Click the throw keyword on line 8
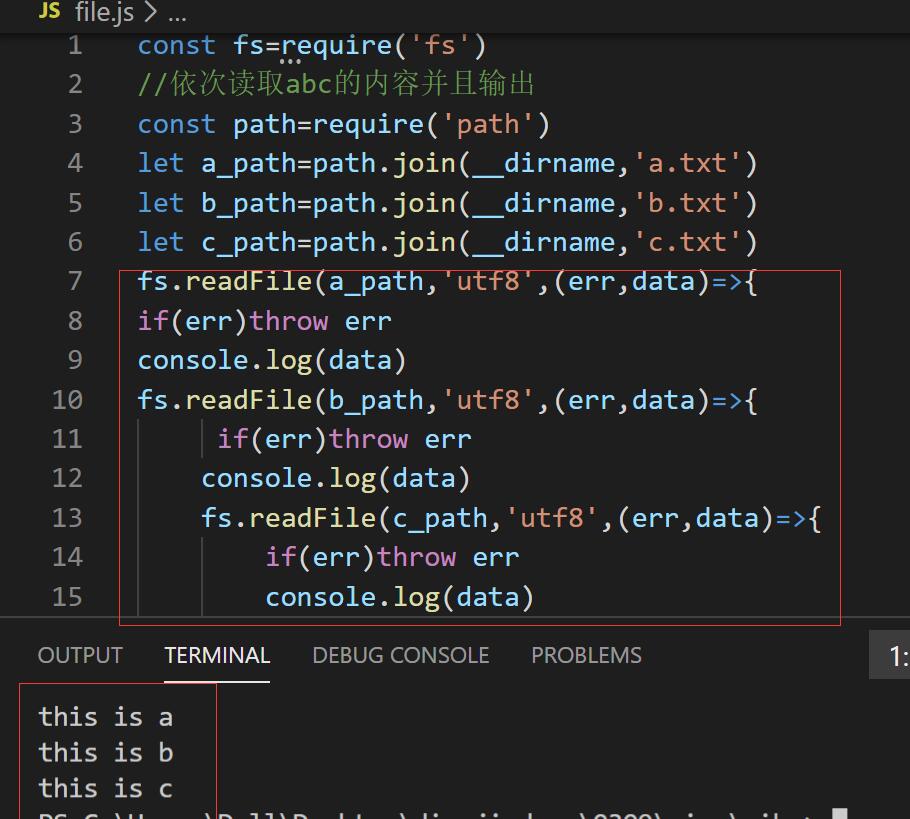This screenshot has width=910, height=819. coord(288,321)
